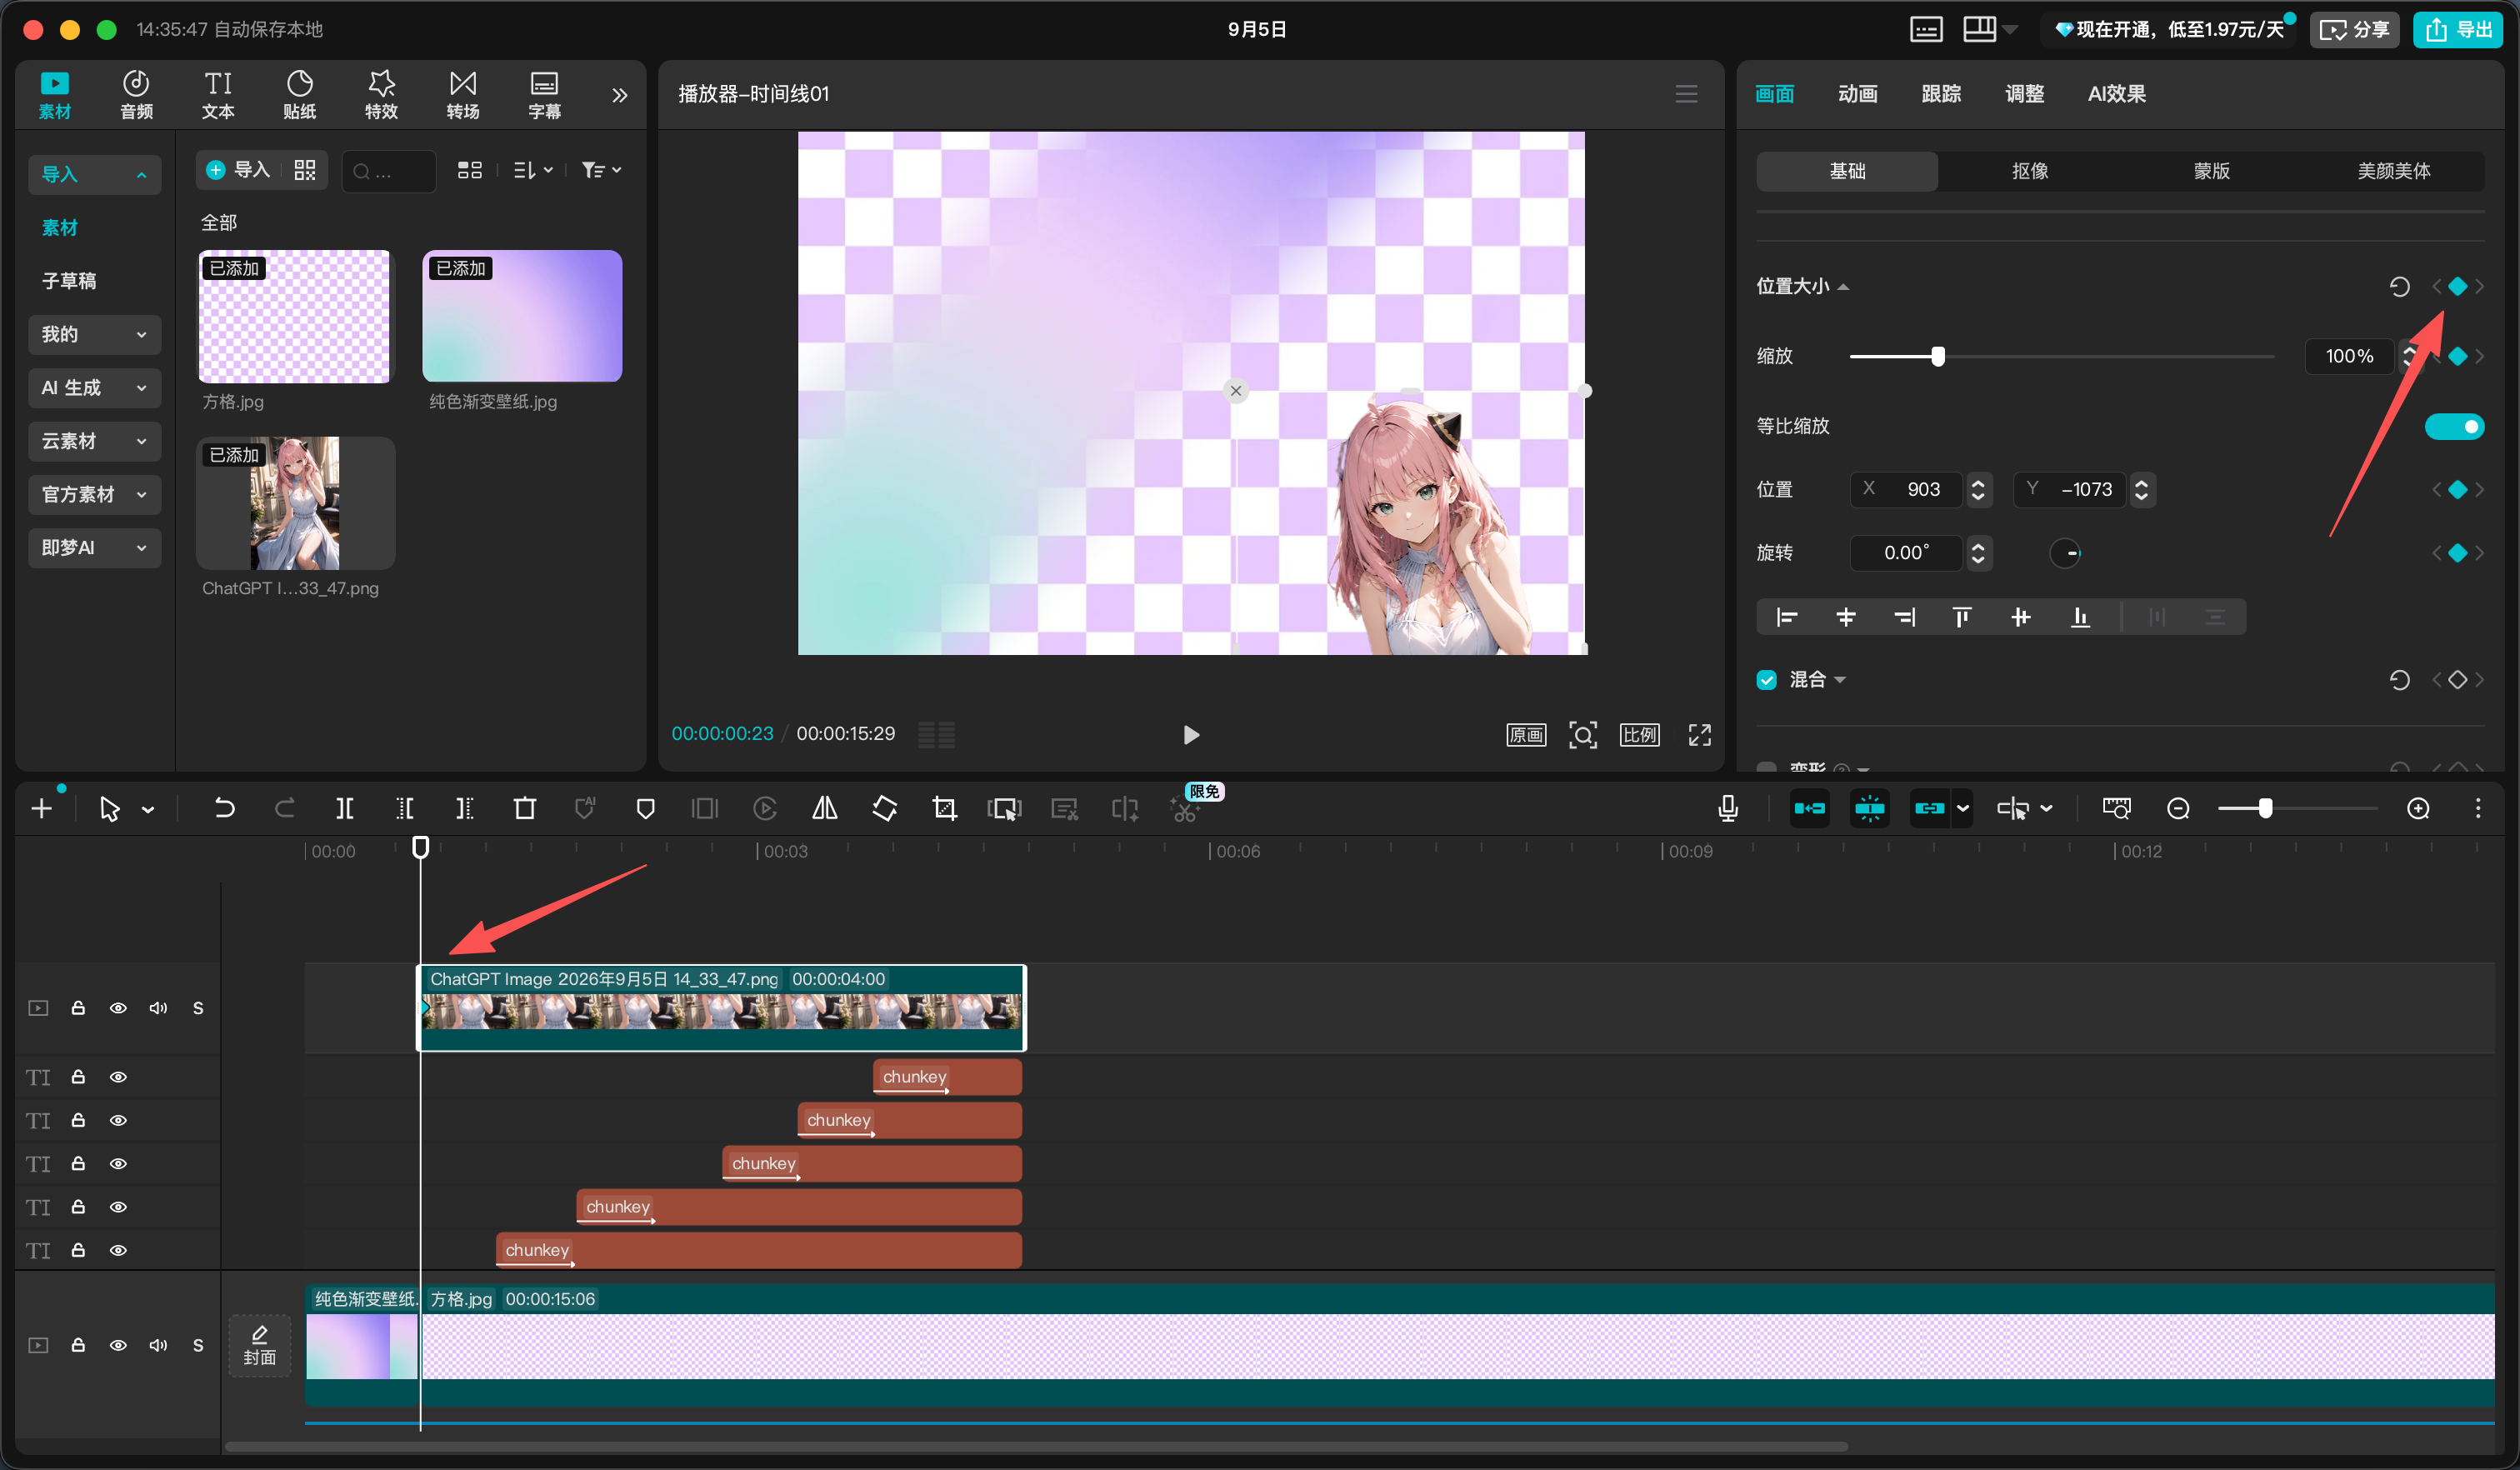Click the split clip tool icon
Image resolution: width=2520 pixels, height=1470 pixels.
[x=344, y=808]
